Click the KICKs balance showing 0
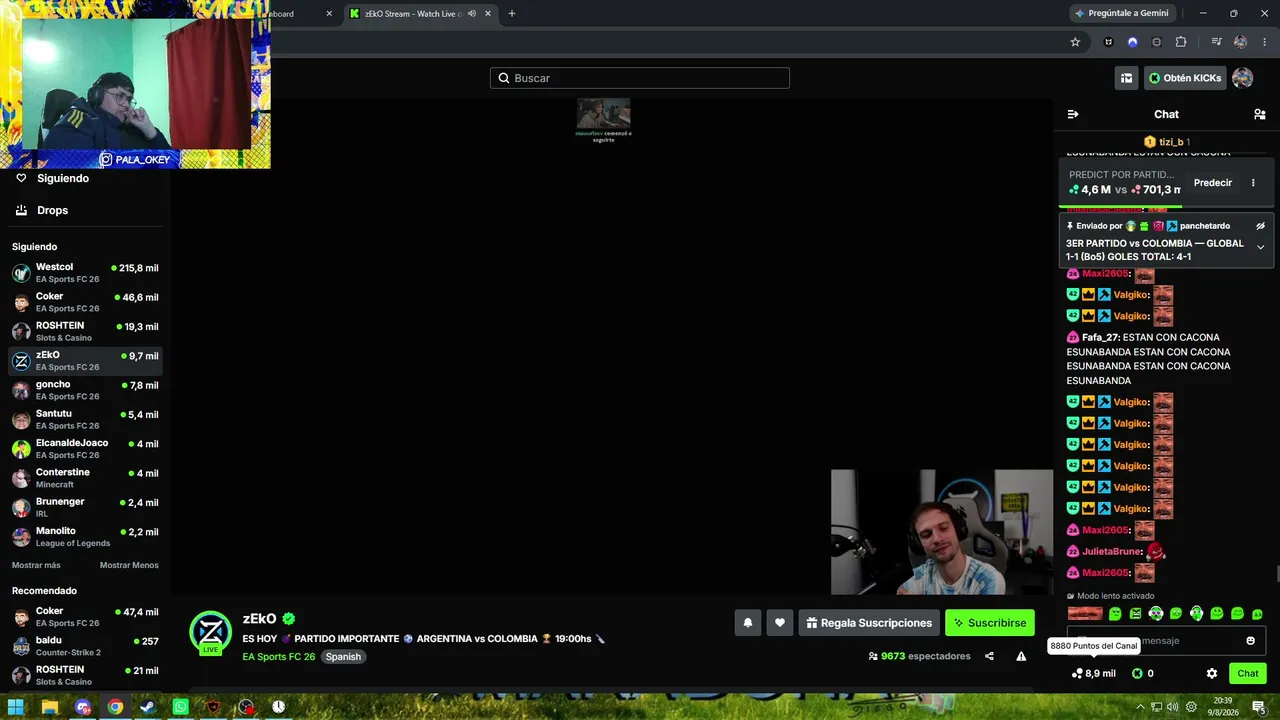The width and height of the screenshot is (1280, 720). click(x=1142, y=673)
